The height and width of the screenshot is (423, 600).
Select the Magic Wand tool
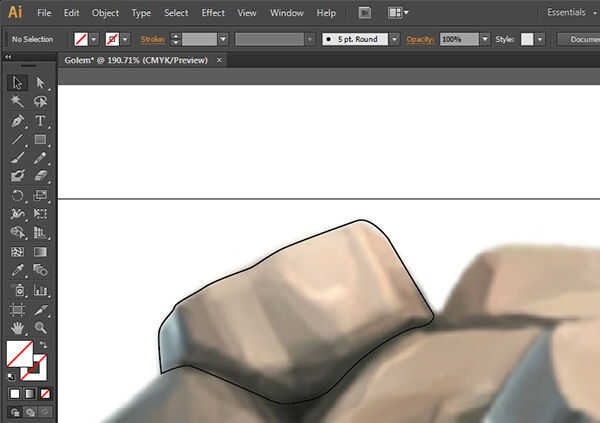17,101
